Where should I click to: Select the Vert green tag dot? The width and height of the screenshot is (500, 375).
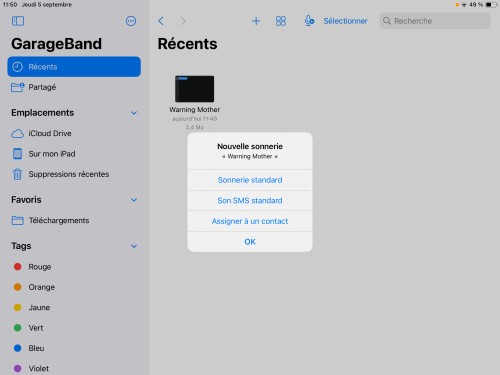[x=18, y=328]
